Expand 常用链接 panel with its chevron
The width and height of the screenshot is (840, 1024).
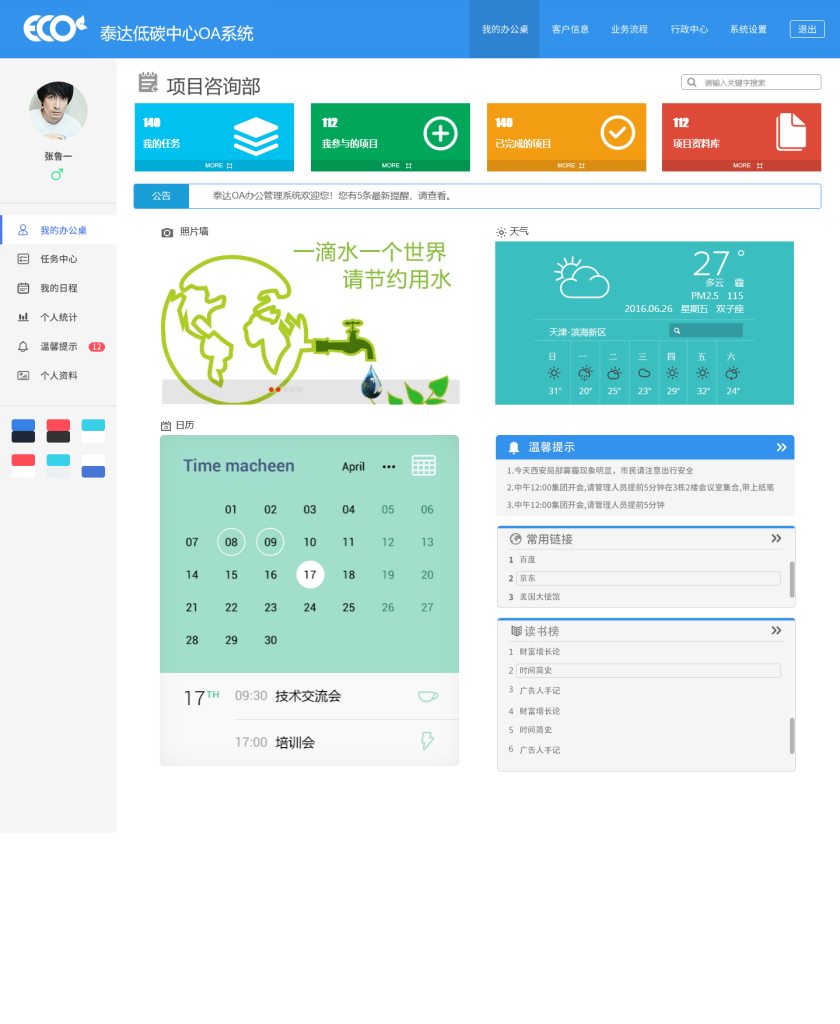point(776,538)
